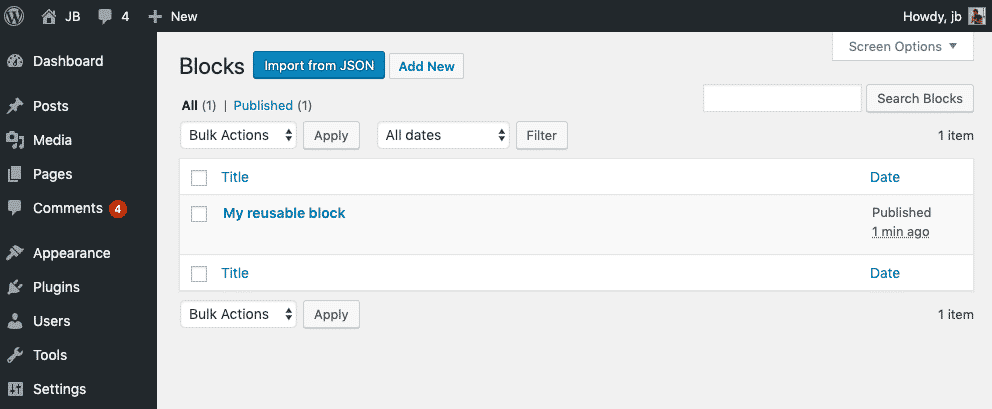Image resolution: width=992 pixels, height=409 pixels.
Task: Click the Plugins plug icon
Action: click(x=15, y=287)
